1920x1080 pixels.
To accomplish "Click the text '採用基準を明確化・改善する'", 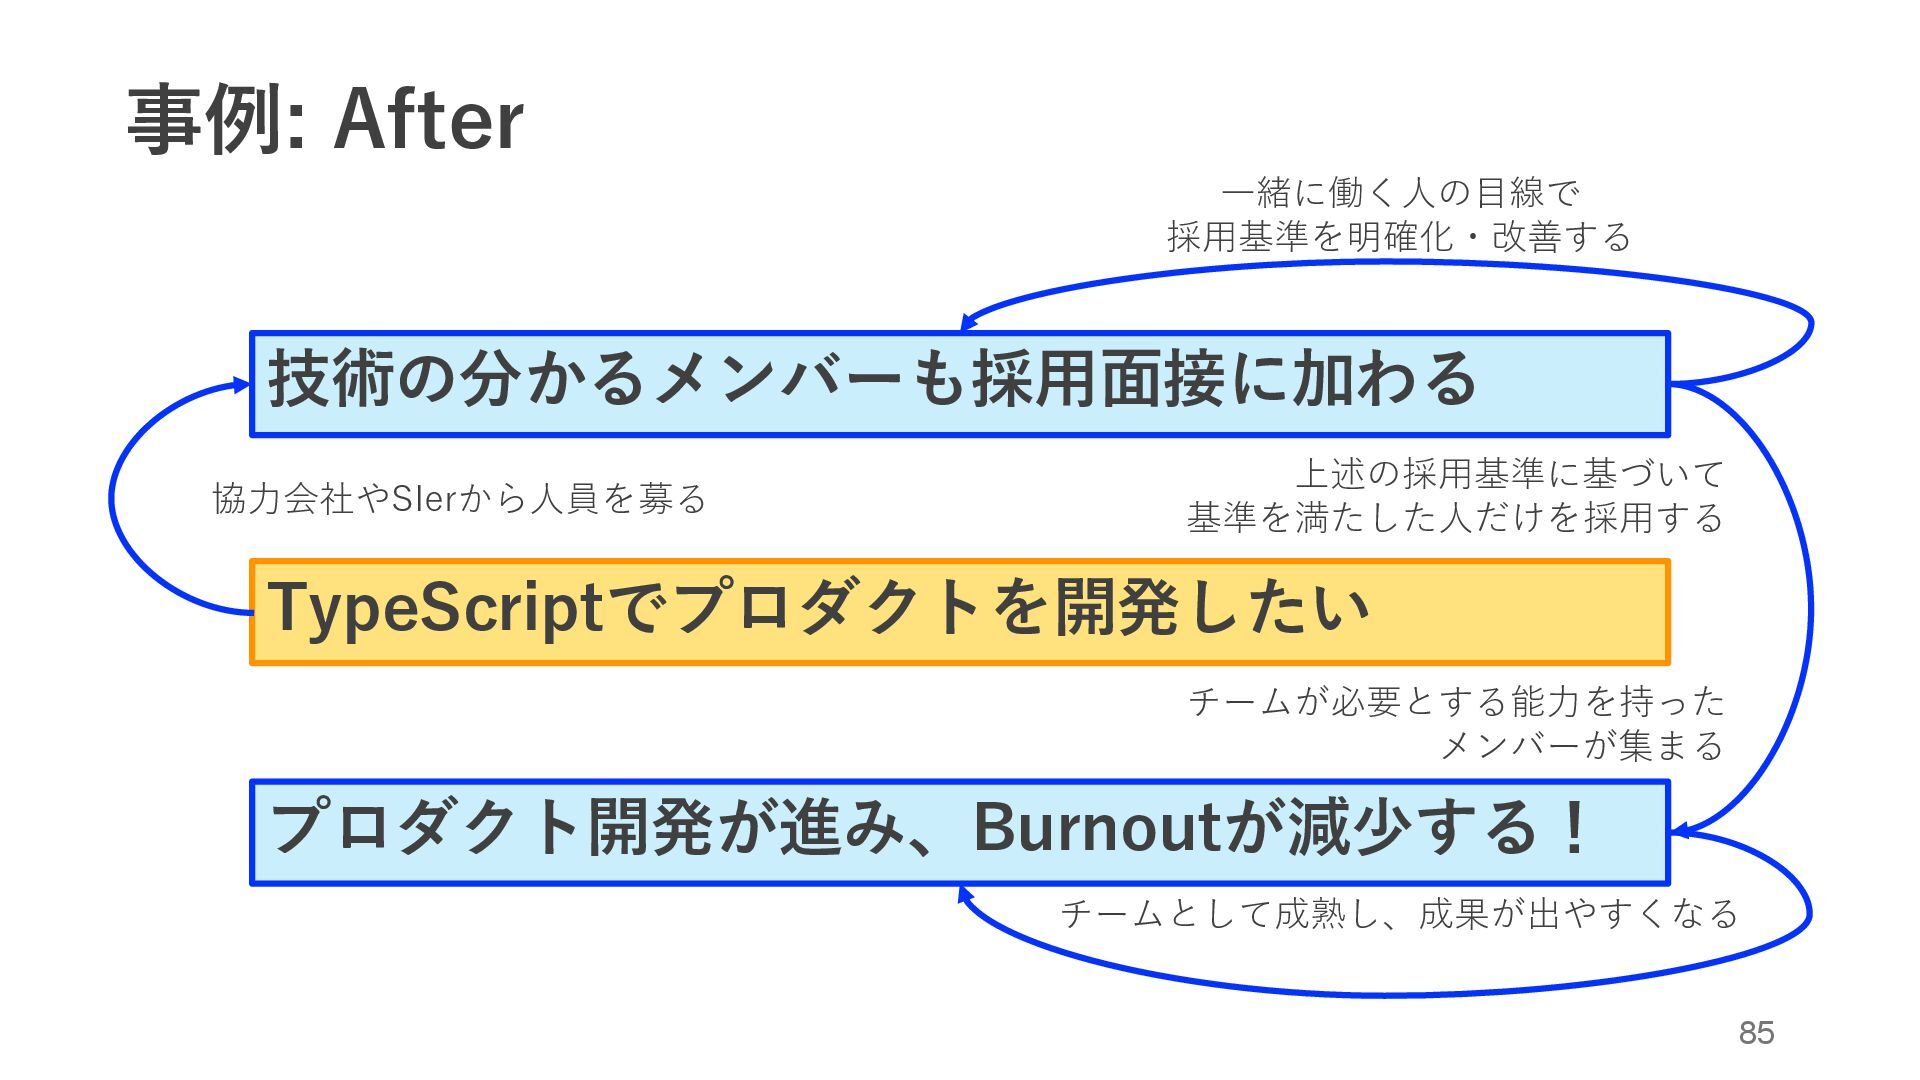I will [x=1399, y=237].
